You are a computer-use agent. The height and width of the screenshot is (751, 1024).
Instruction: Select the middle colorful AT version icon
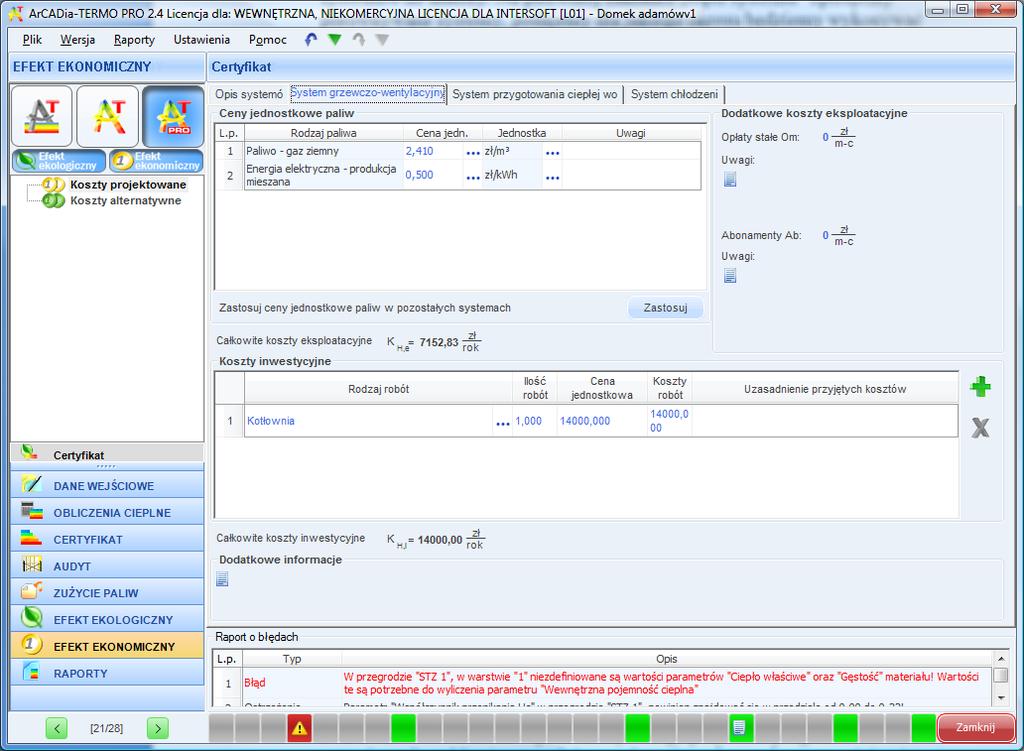(108, 116)
